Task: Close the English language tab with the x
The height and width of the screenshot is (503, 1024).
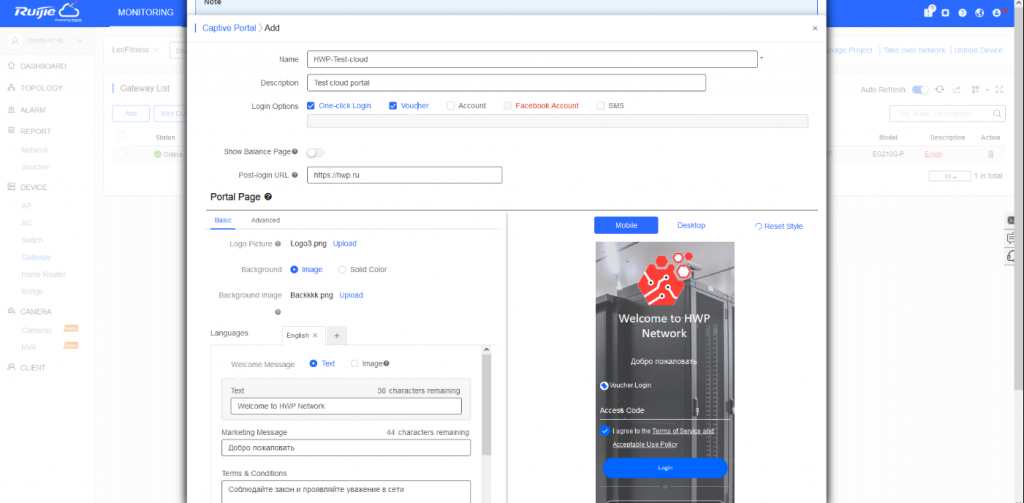Action: 315,335
